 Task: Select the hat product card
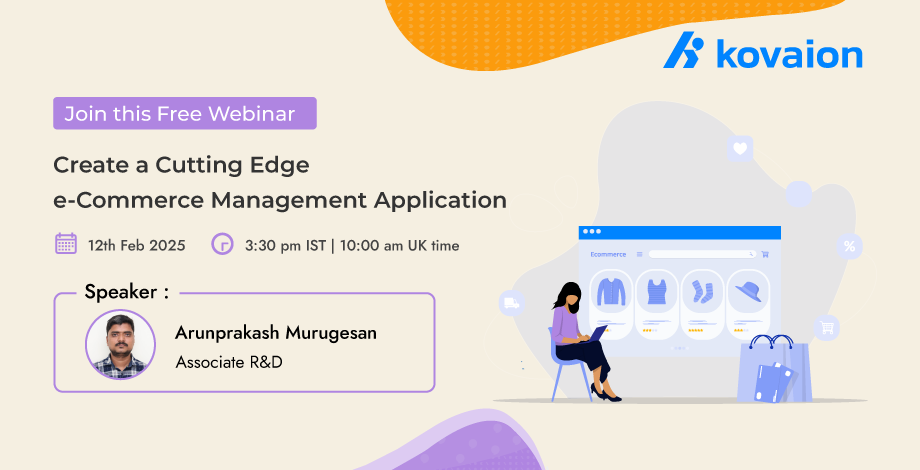coord(747,301)
